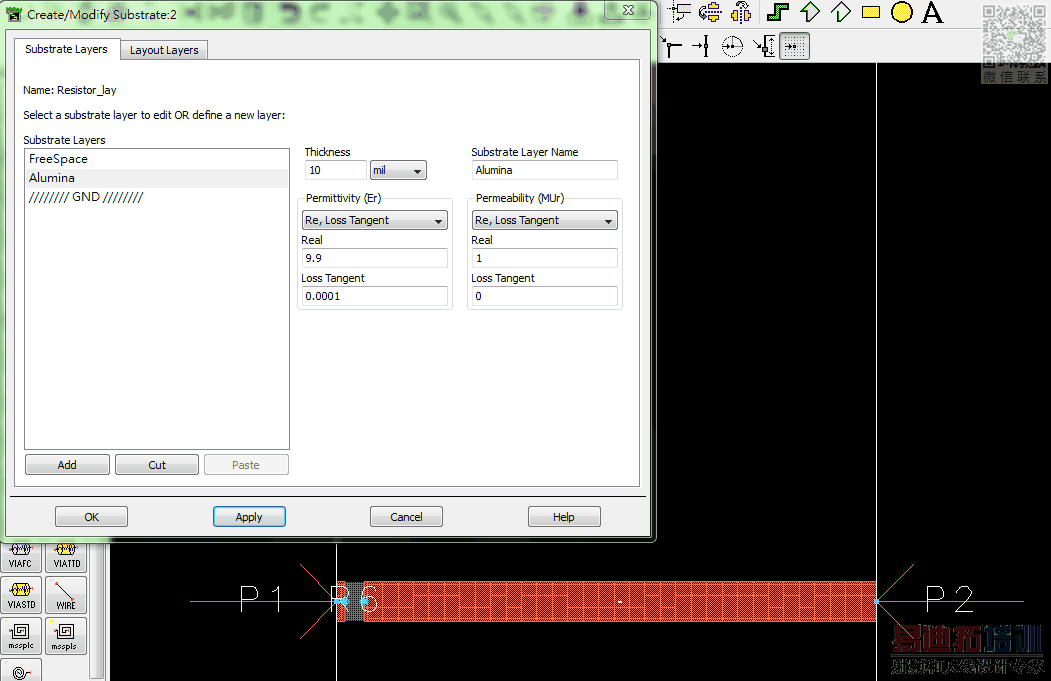Select the WIRE component in the palette
1051x681 pixels.
[66, 595]
